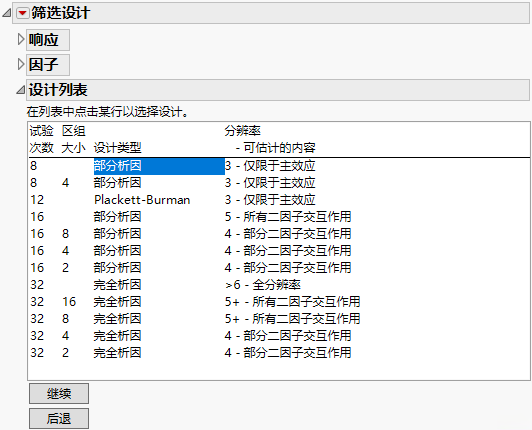This screenshot has width=532, height=430.
Task: Click the 分辨率 column header
Action: [x=242, y=131]
